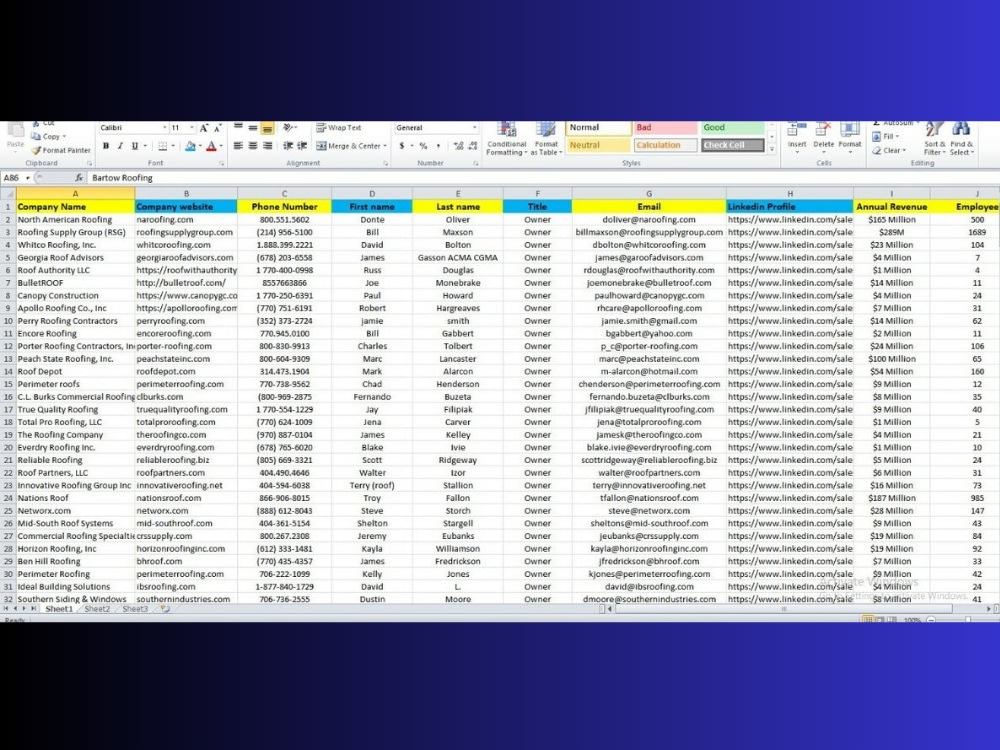Click the Format Painter brush
Screen dimensions: 1000x750
pos(61,151)
